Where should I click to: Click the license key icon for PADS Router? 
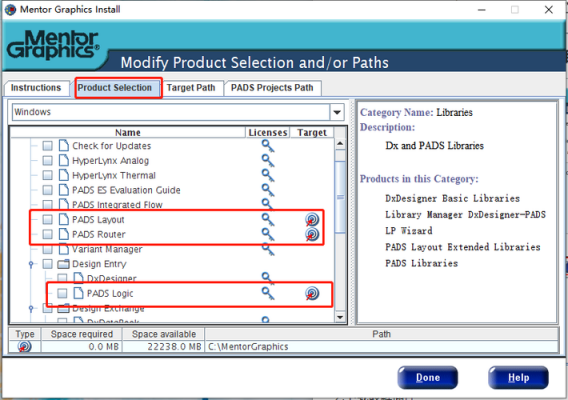pyautogui.click(x=268, y=234)
